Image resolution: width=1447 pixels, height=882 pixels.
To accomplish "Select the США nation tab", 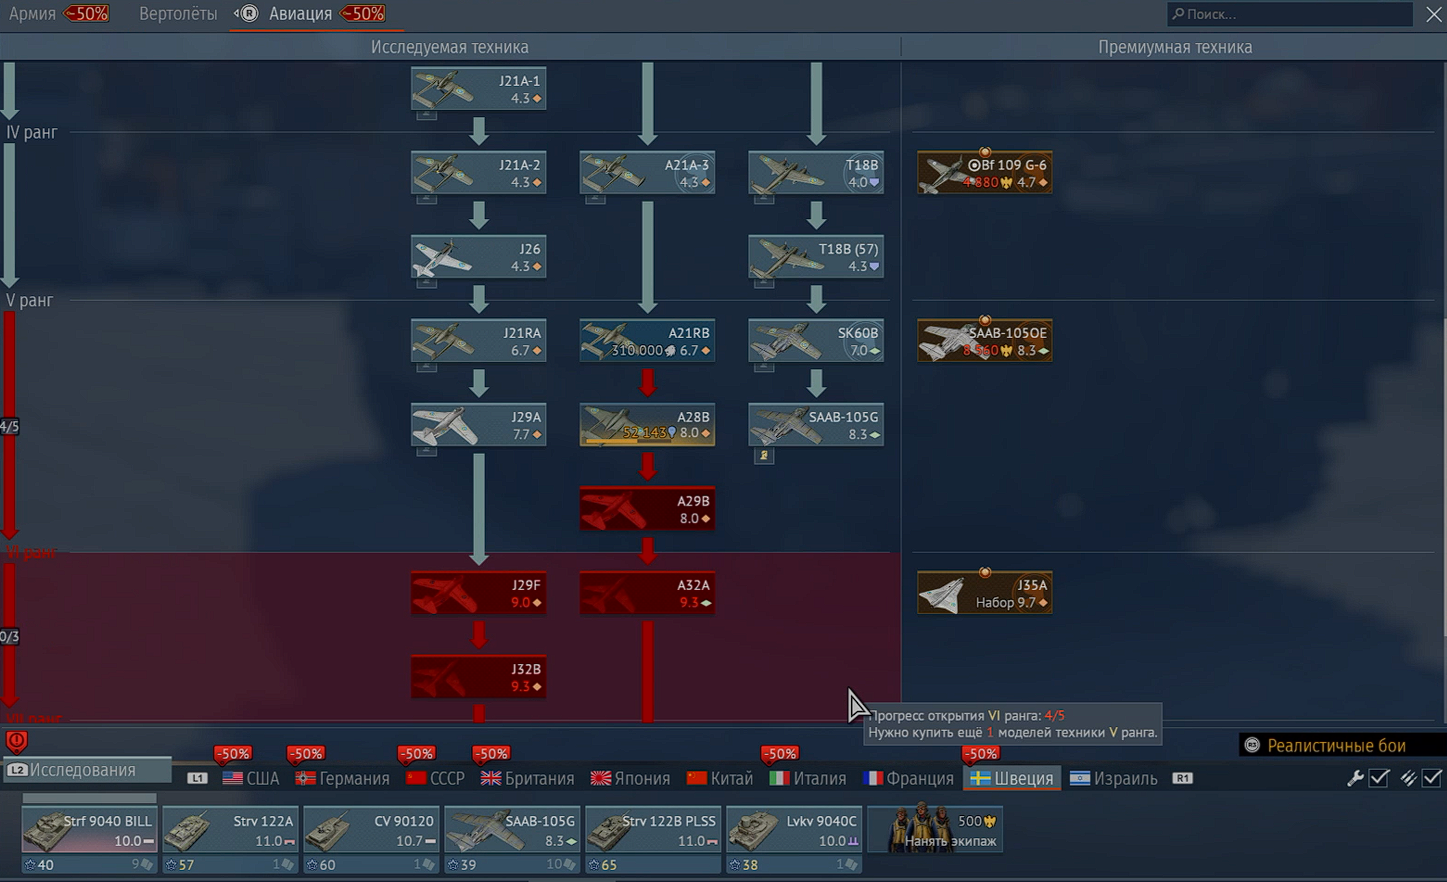I will [251, 778].
